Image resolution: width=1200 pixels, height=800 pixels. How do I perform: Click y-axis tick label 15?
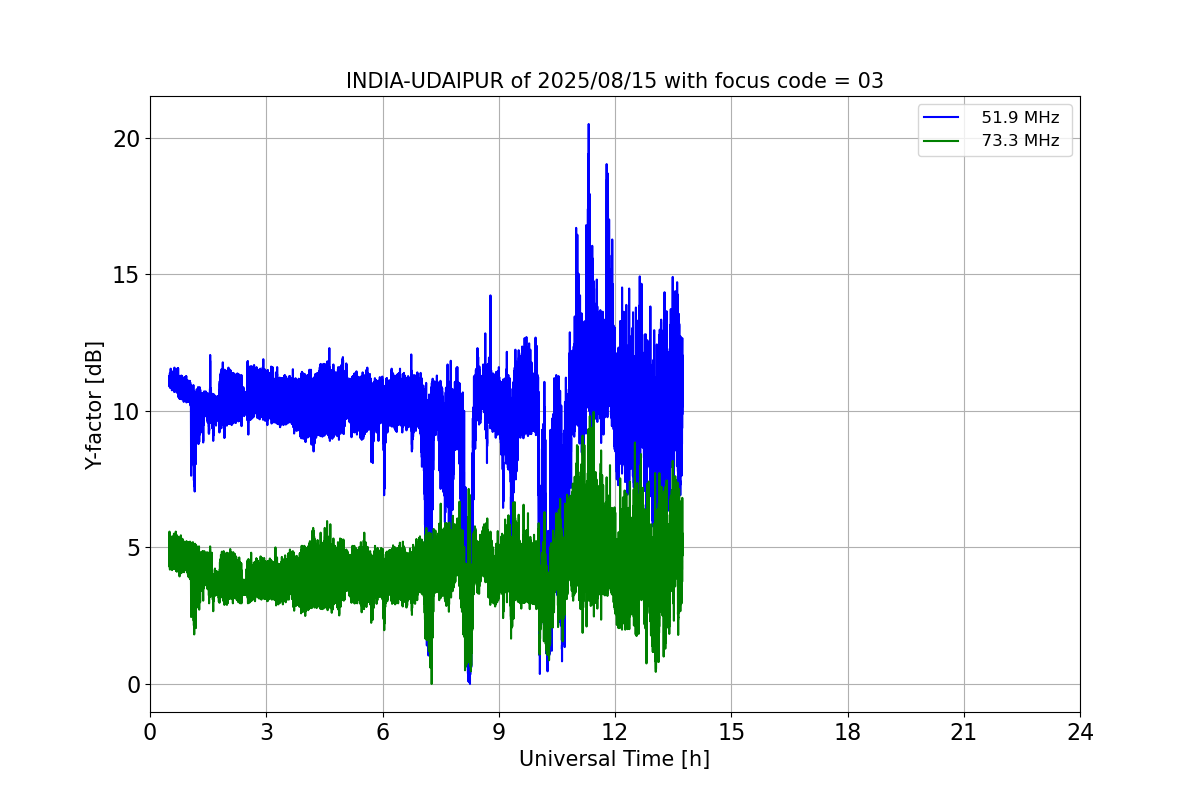click(126, 275)
